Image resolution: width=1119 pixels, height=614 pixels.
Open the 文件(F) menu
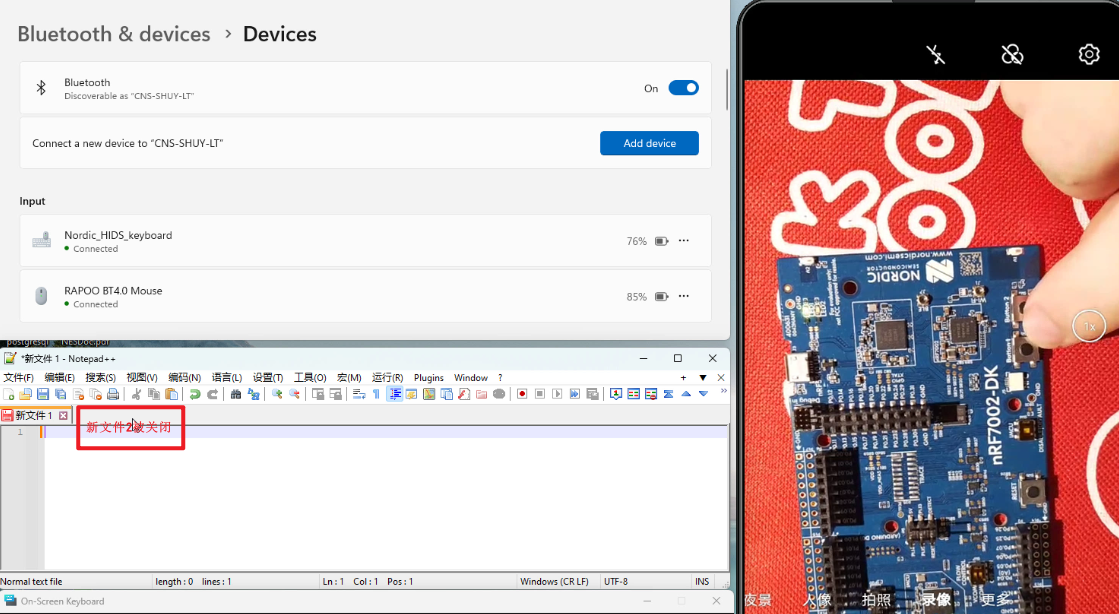(x=19, y=378)
